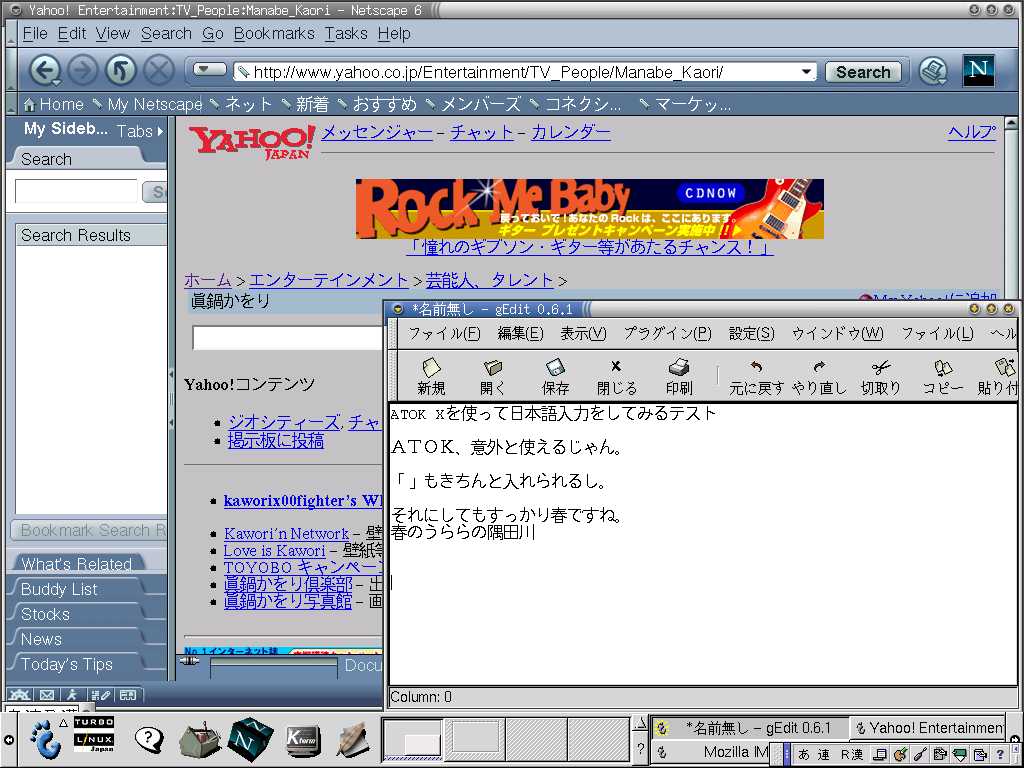Click the ATOK あ input mode indicator
Viewport: 1024px width, 768px height.
pyautogui.click(x=804, y=754)
